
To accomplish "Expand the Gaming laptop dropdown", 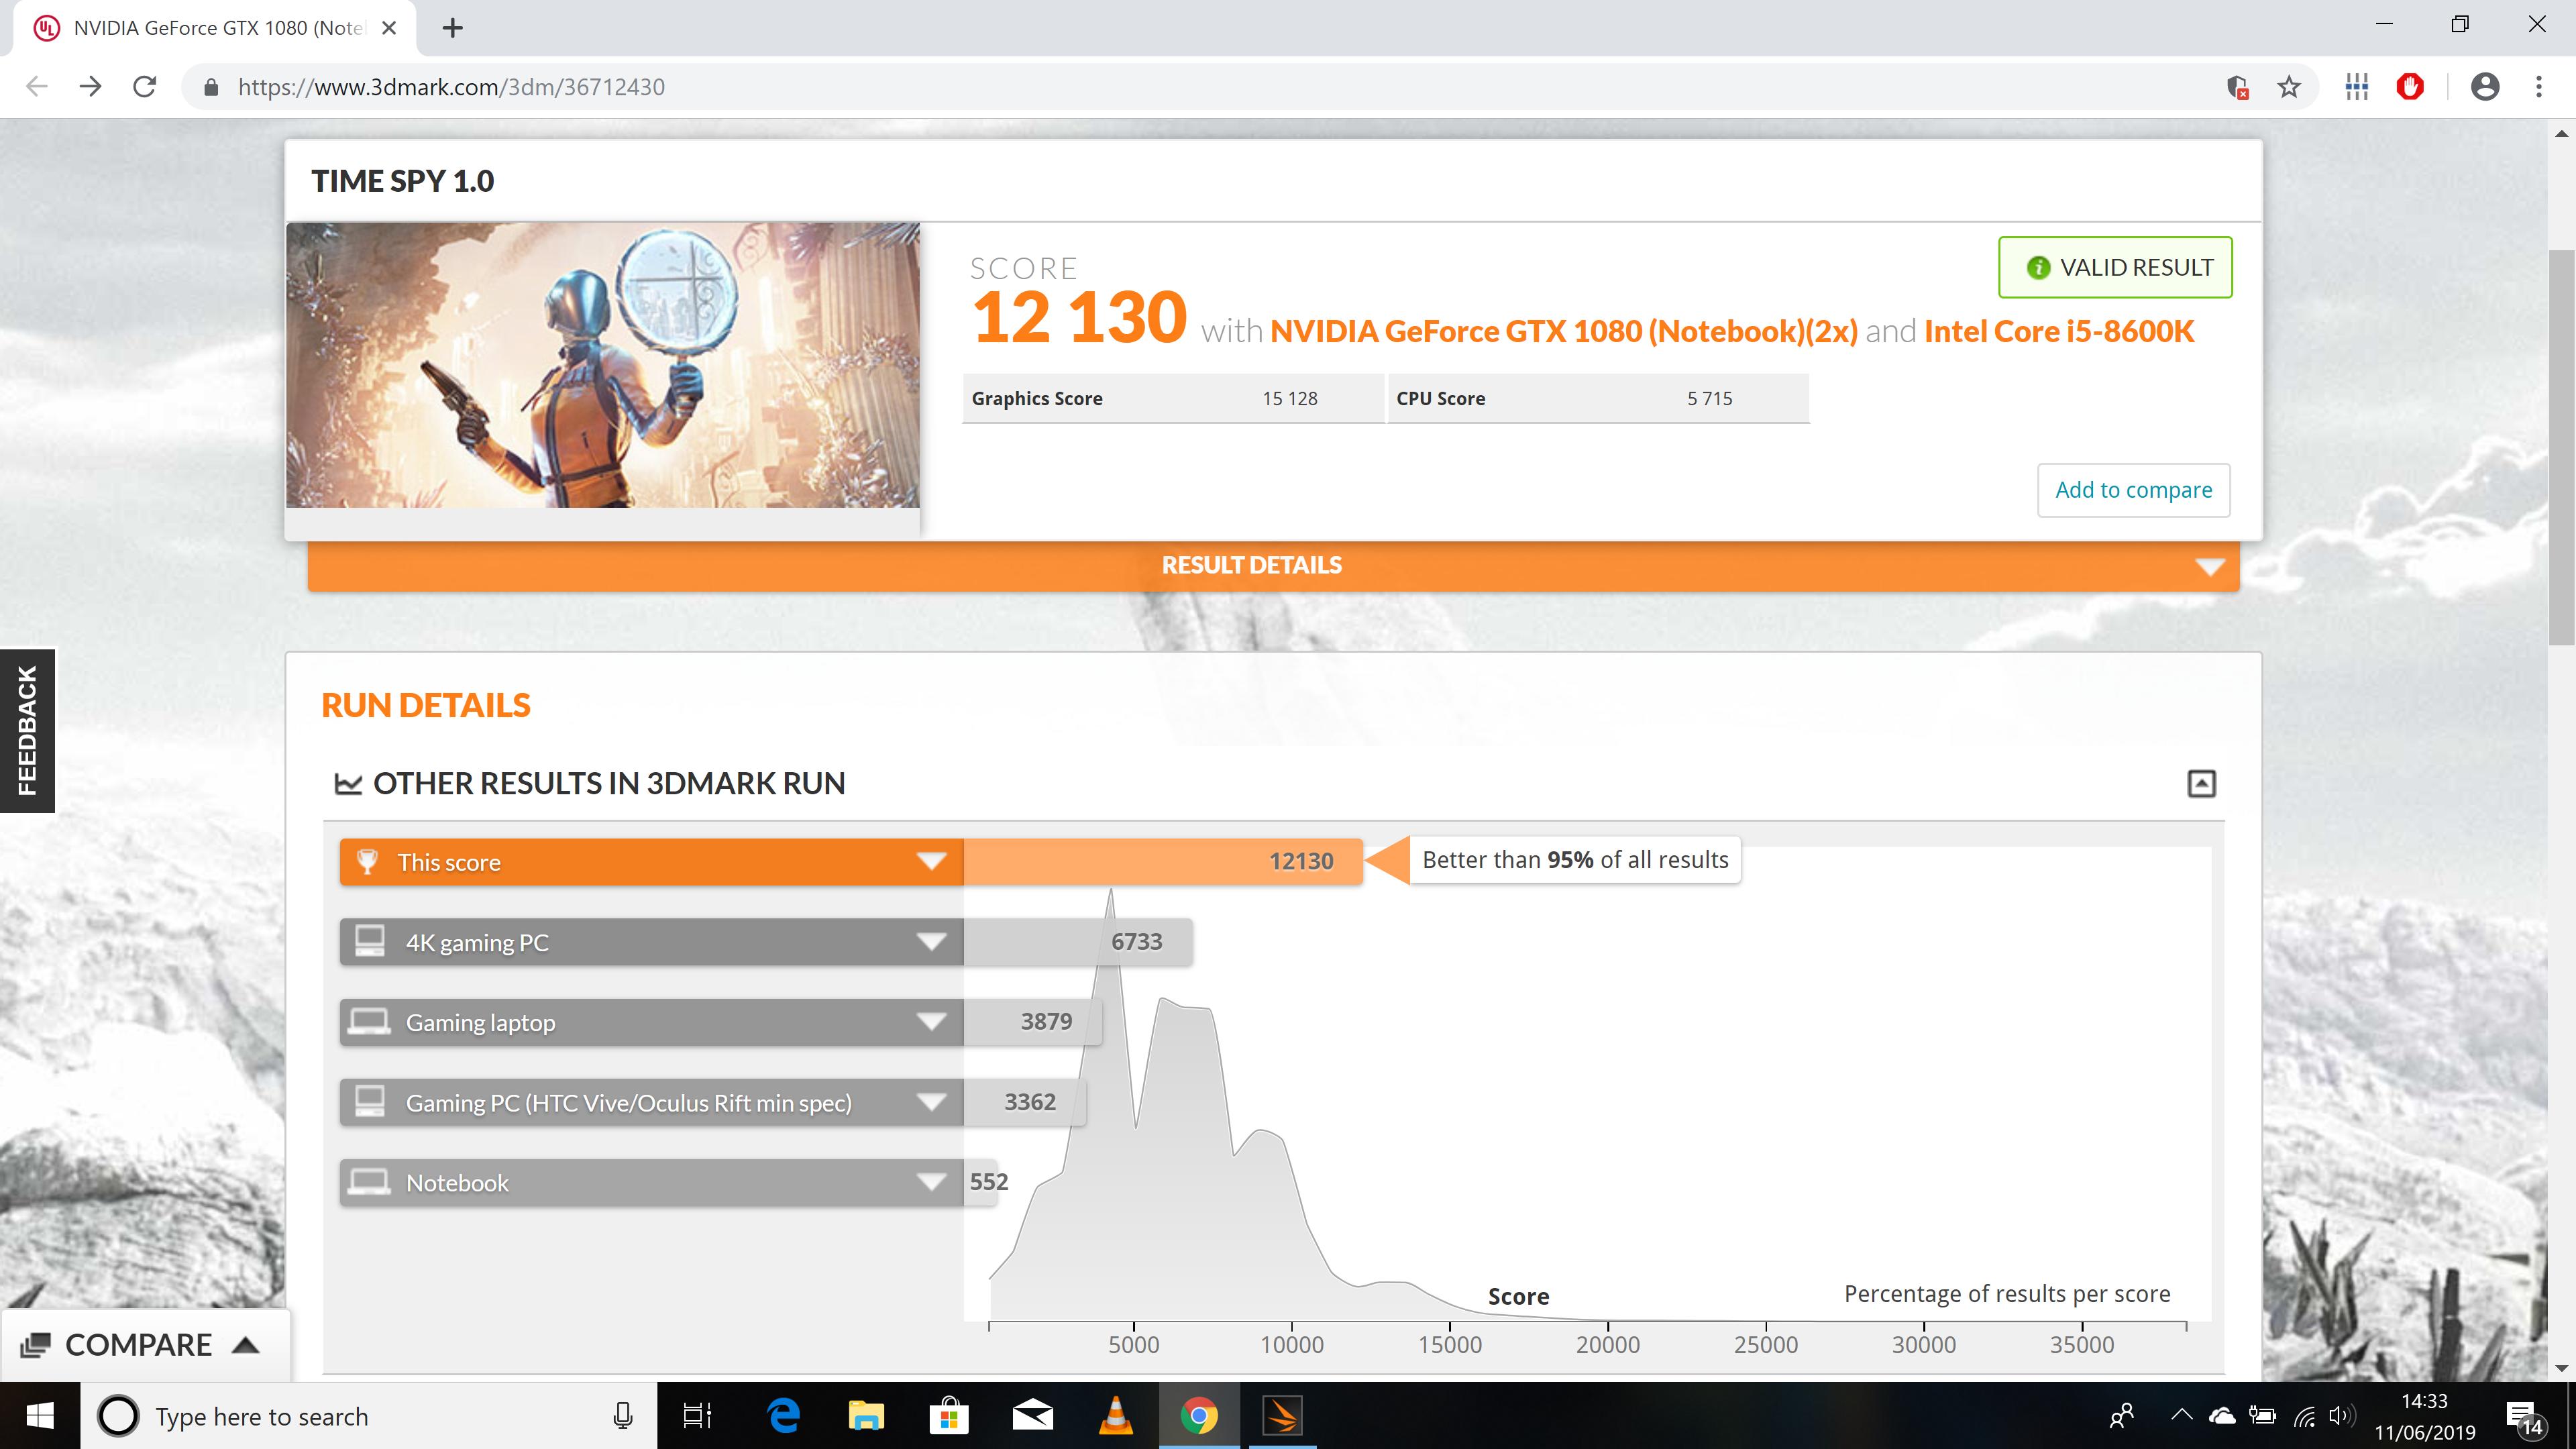I will click(931, 1022).
